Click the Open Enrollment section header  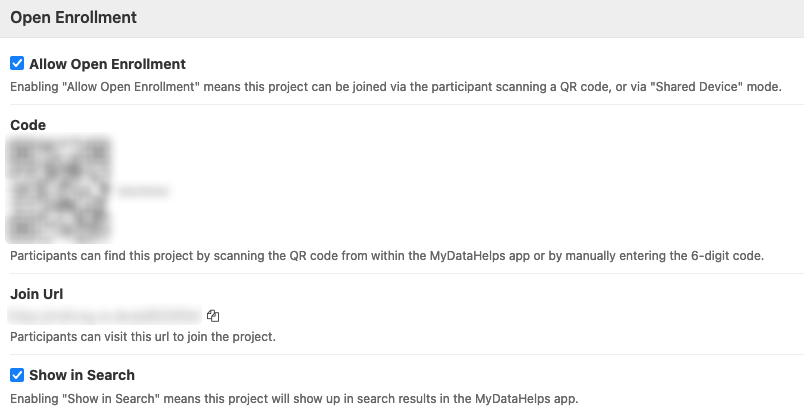73,17
